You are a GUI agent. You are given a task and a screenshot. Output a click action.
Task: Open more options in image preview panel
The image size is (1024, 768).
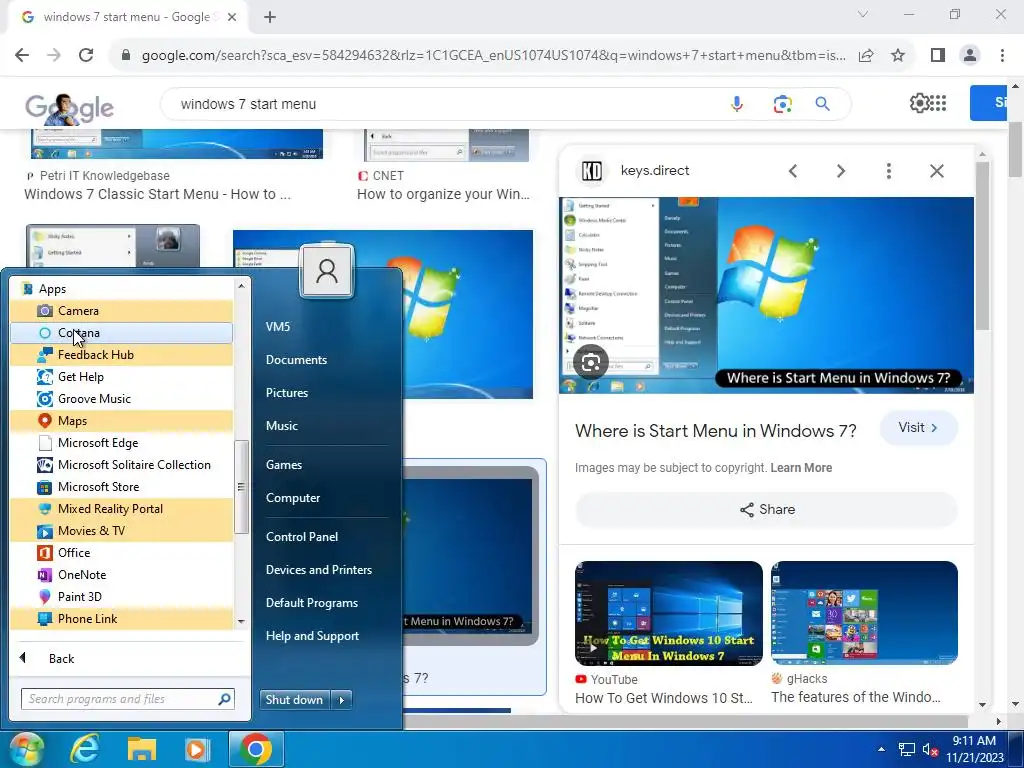(x=889, y=171)
